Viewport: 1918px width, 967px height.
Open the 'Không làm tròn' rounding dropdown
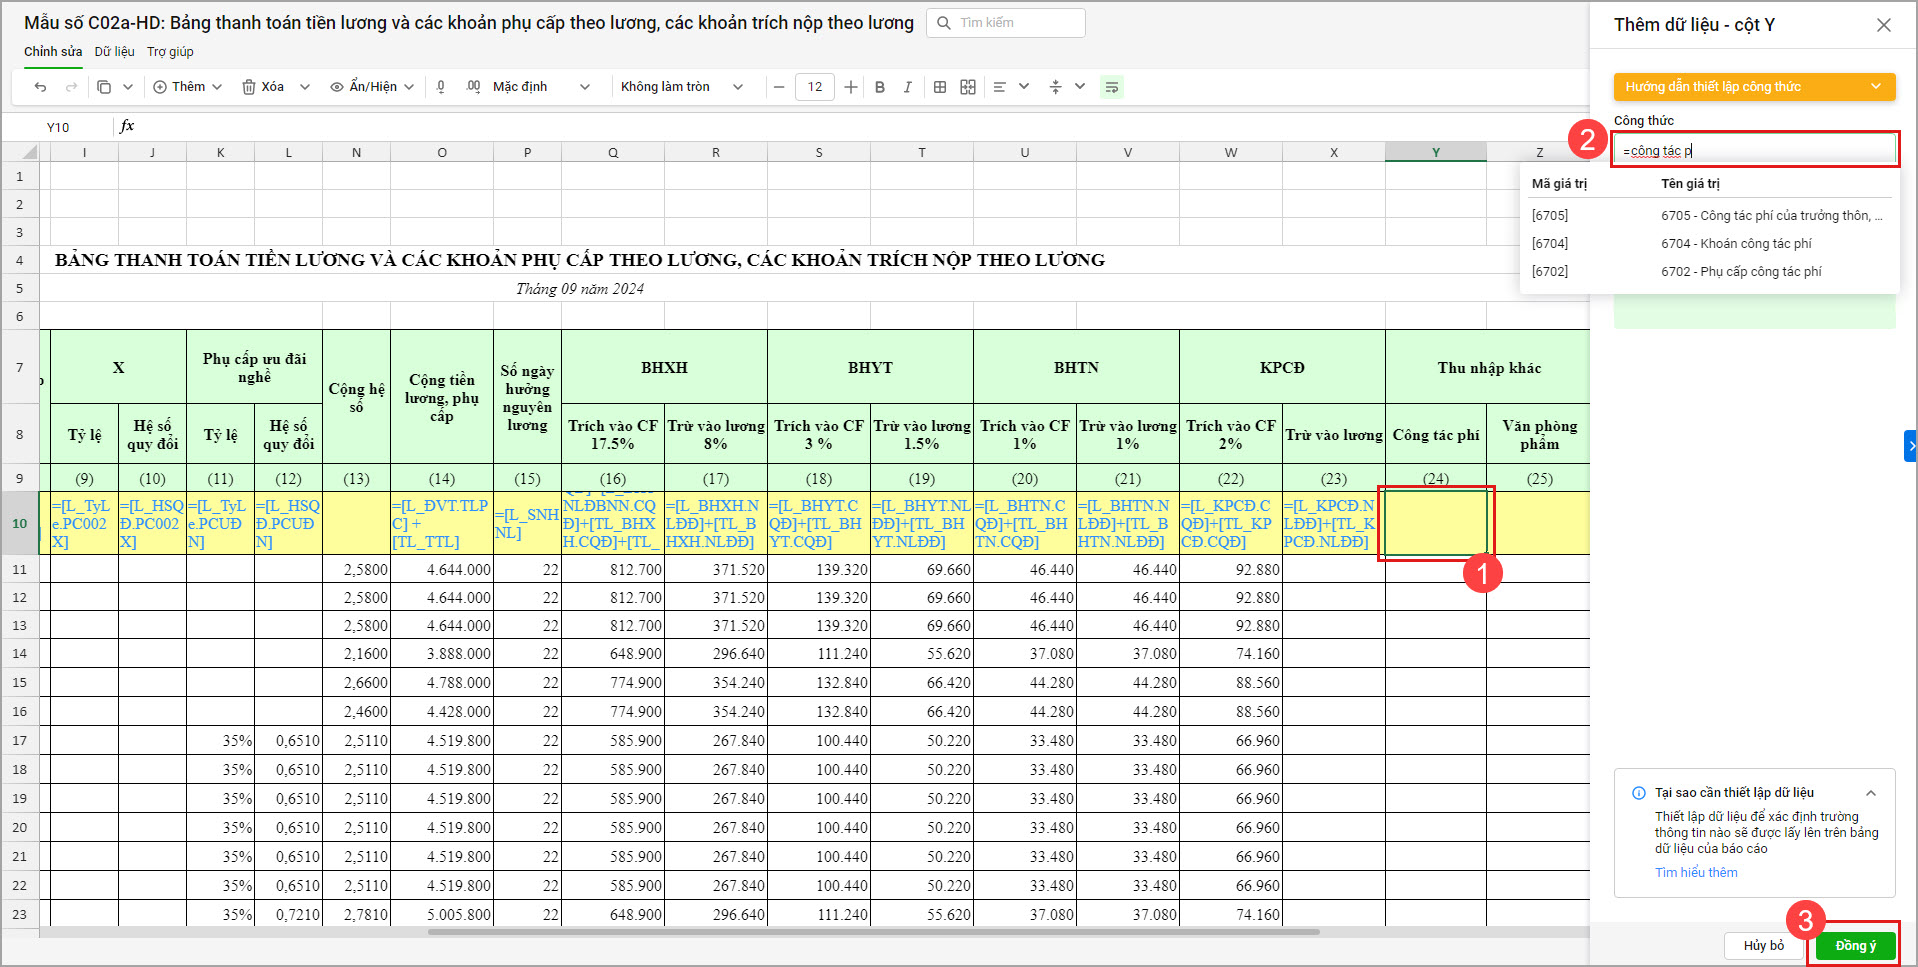681,87
